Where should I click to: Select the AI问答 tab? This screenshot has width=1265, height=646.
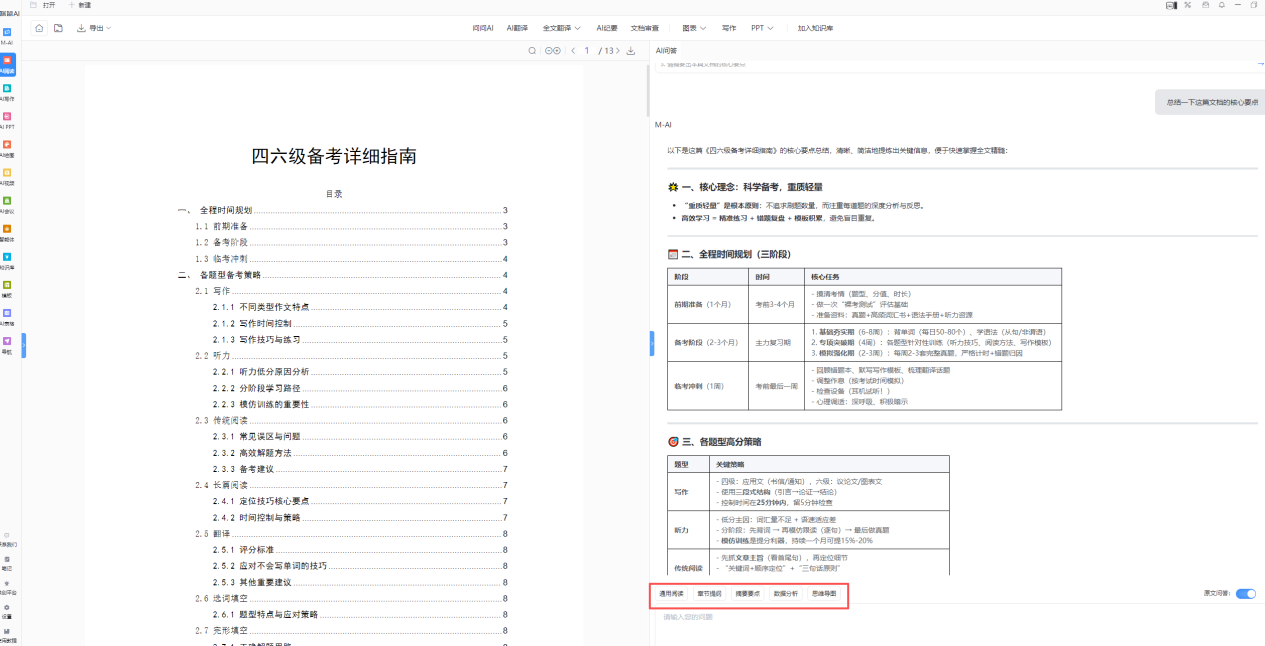tap(666, 51)
